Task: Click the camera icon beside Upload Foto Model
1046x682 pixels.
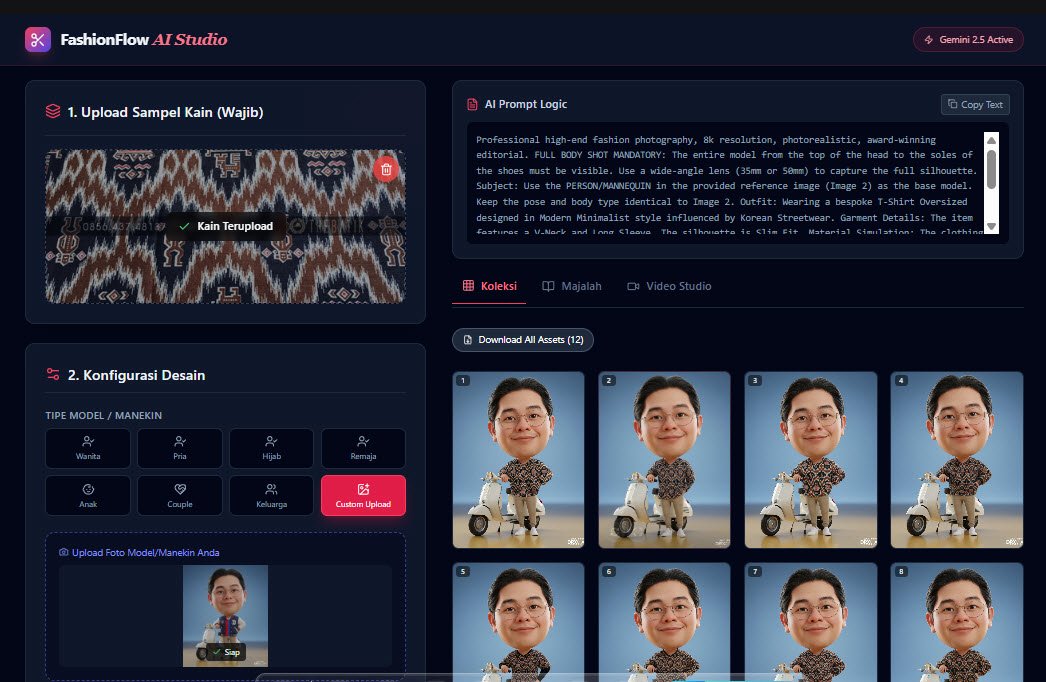Action: (x=64, y=553)
